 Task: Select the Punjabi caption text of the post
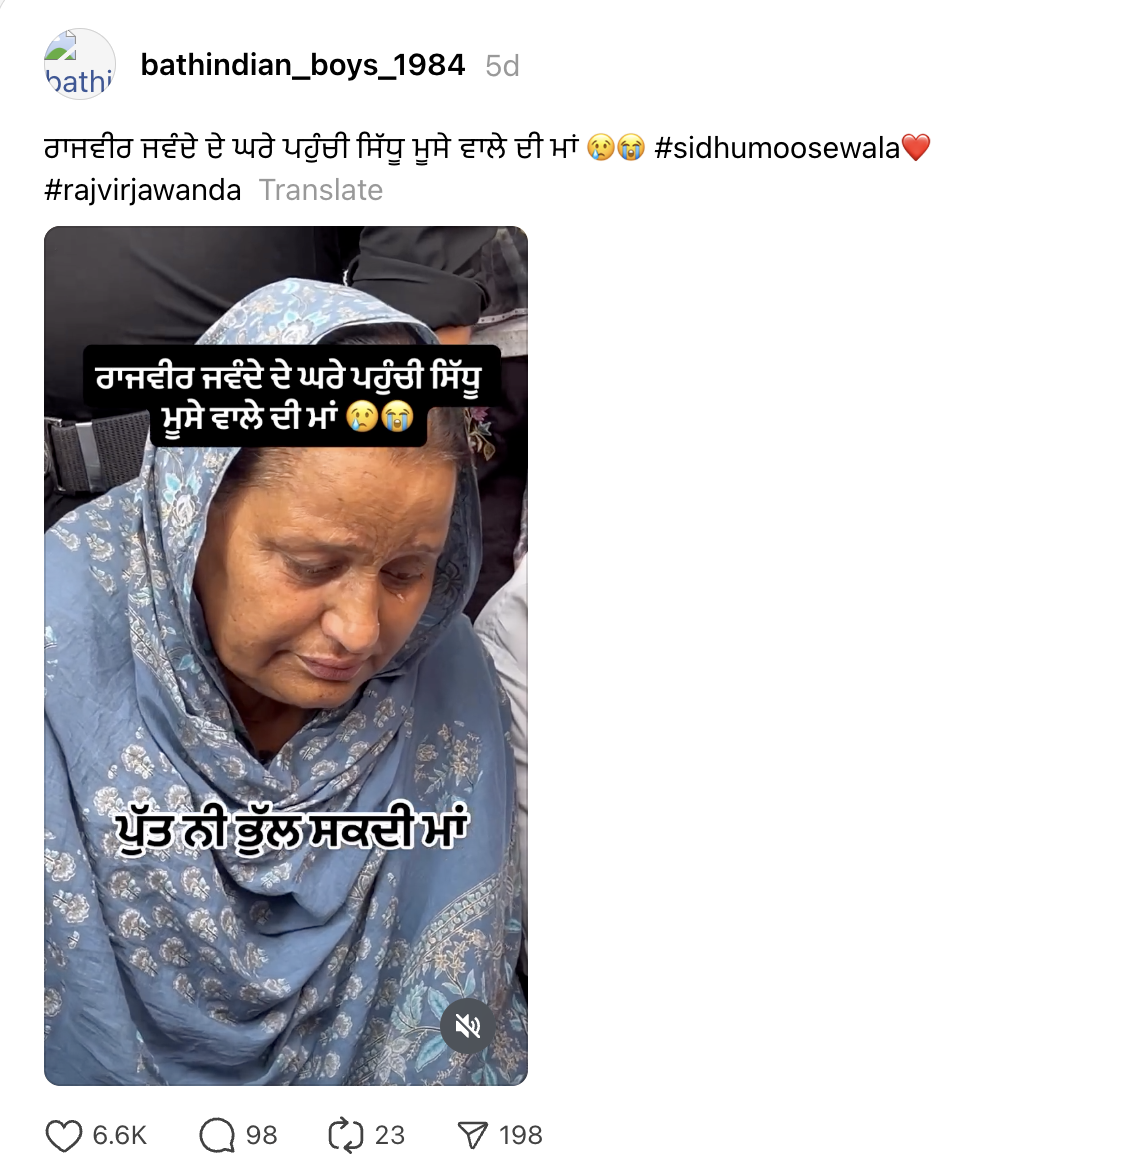pos(311,148)
